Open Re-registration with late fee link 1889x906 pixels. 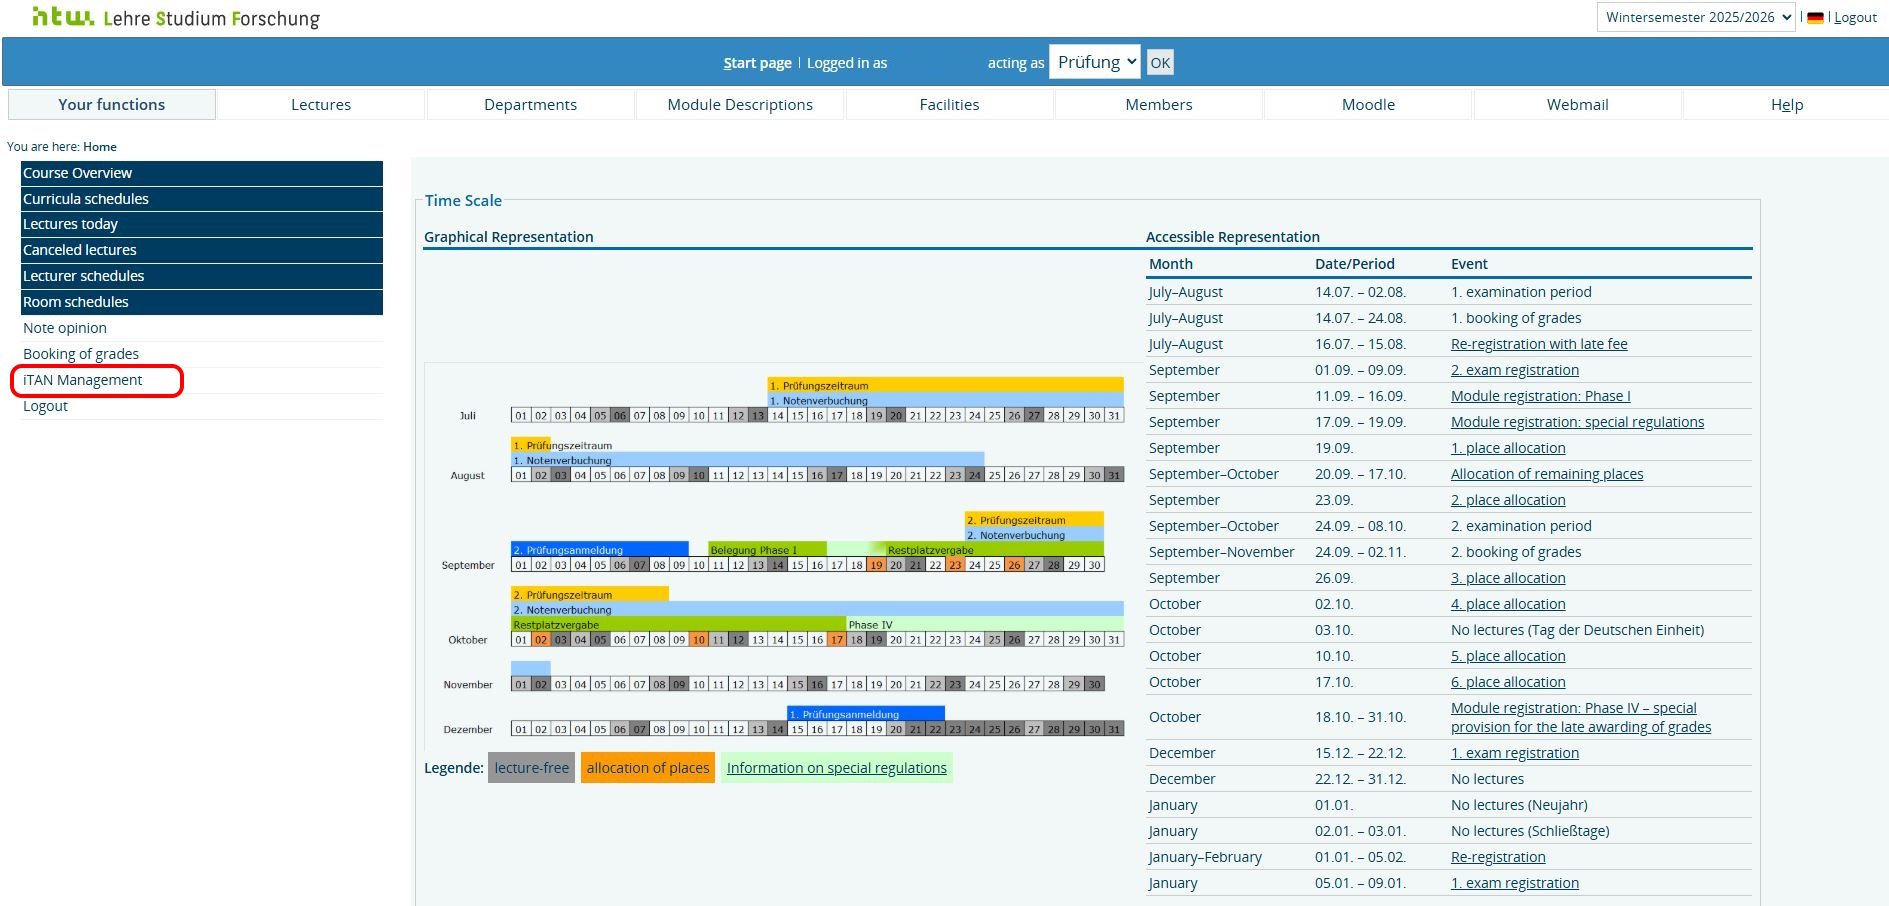click(x=1539, y=344)
